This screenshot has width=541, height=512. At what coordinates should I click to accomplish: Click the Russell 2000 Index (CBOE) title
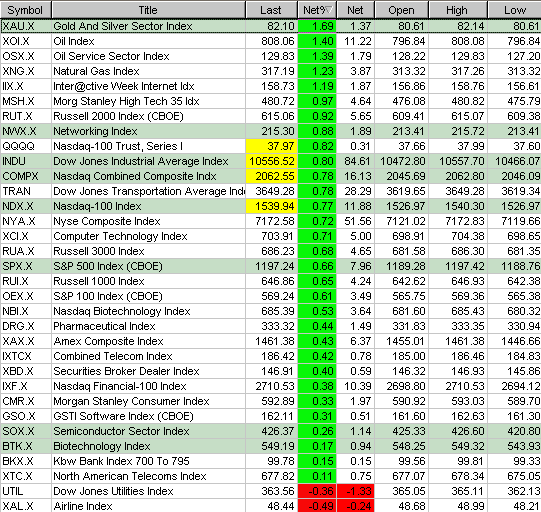[x=118, y=116]
